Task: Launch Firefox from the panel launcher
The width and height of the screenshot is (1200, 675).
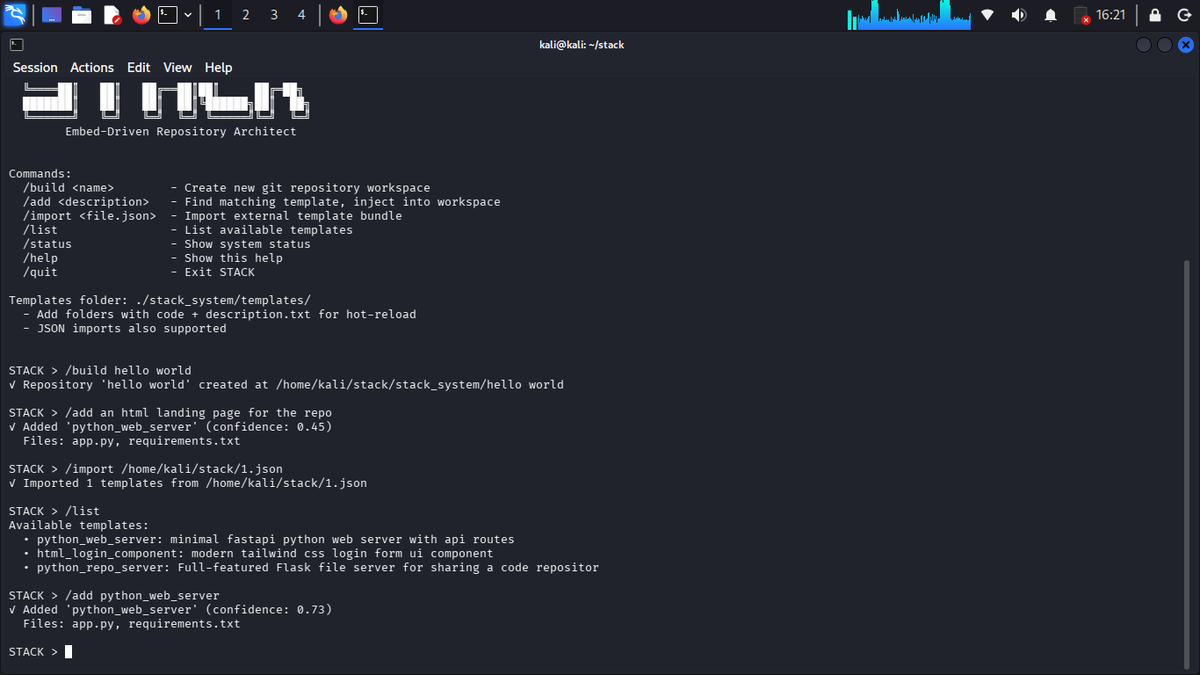Action: click(x=141, y=15)
